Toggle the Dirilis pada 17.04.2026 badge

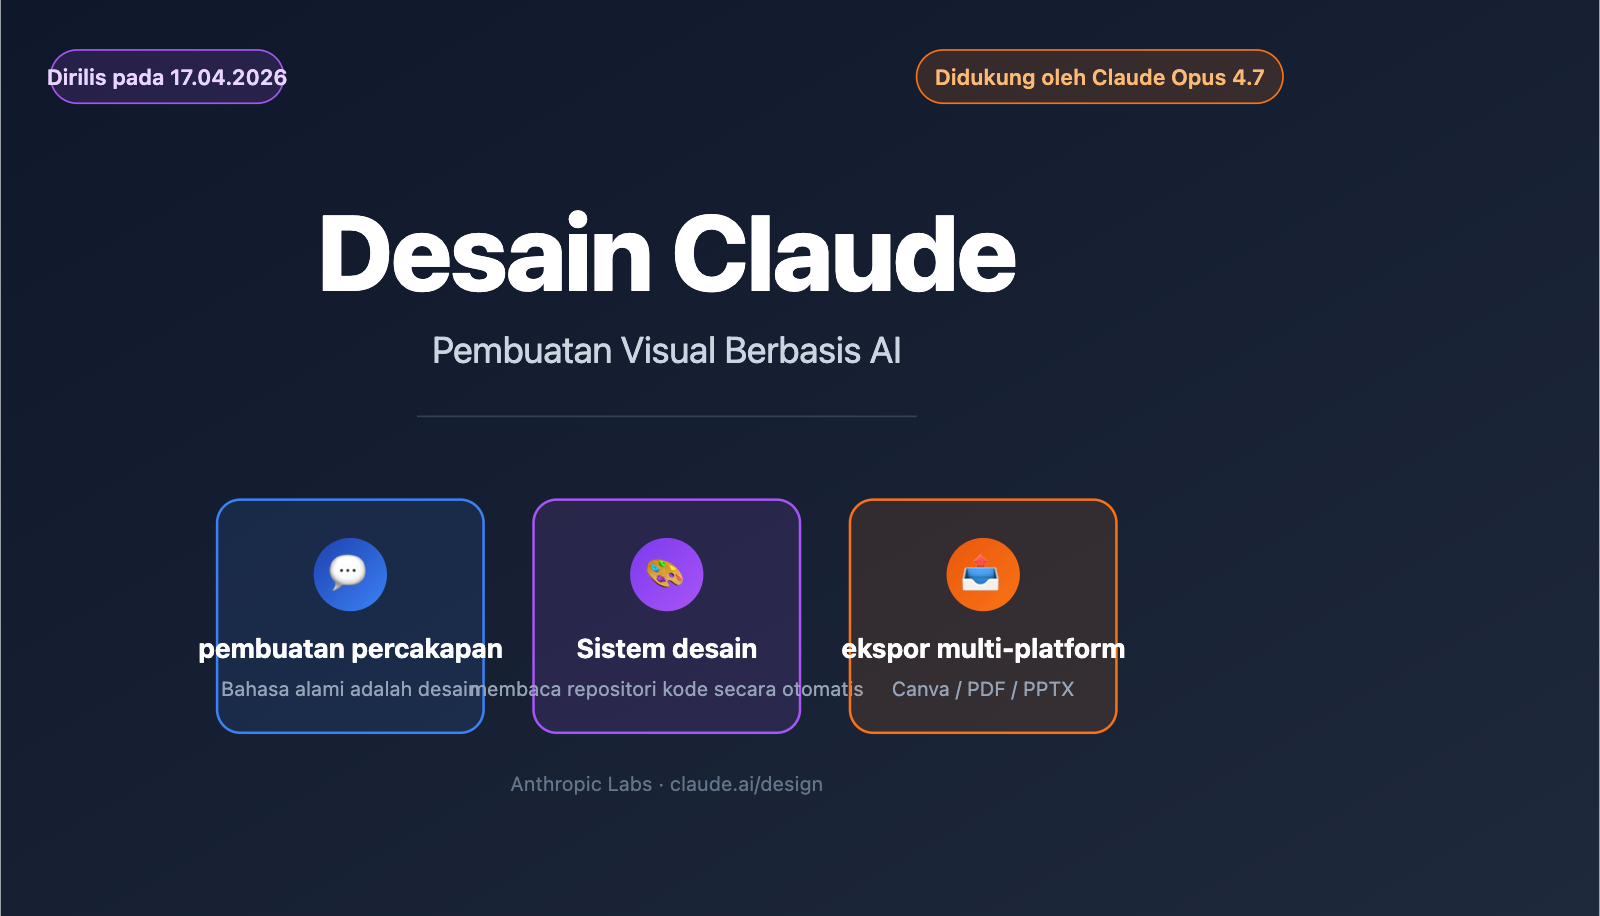pos(166,76)
